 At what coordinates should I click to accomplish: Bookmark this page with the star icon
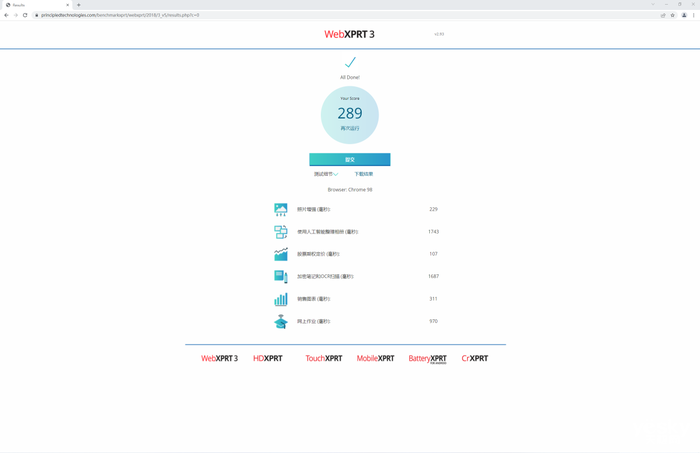tap(672, 15)
